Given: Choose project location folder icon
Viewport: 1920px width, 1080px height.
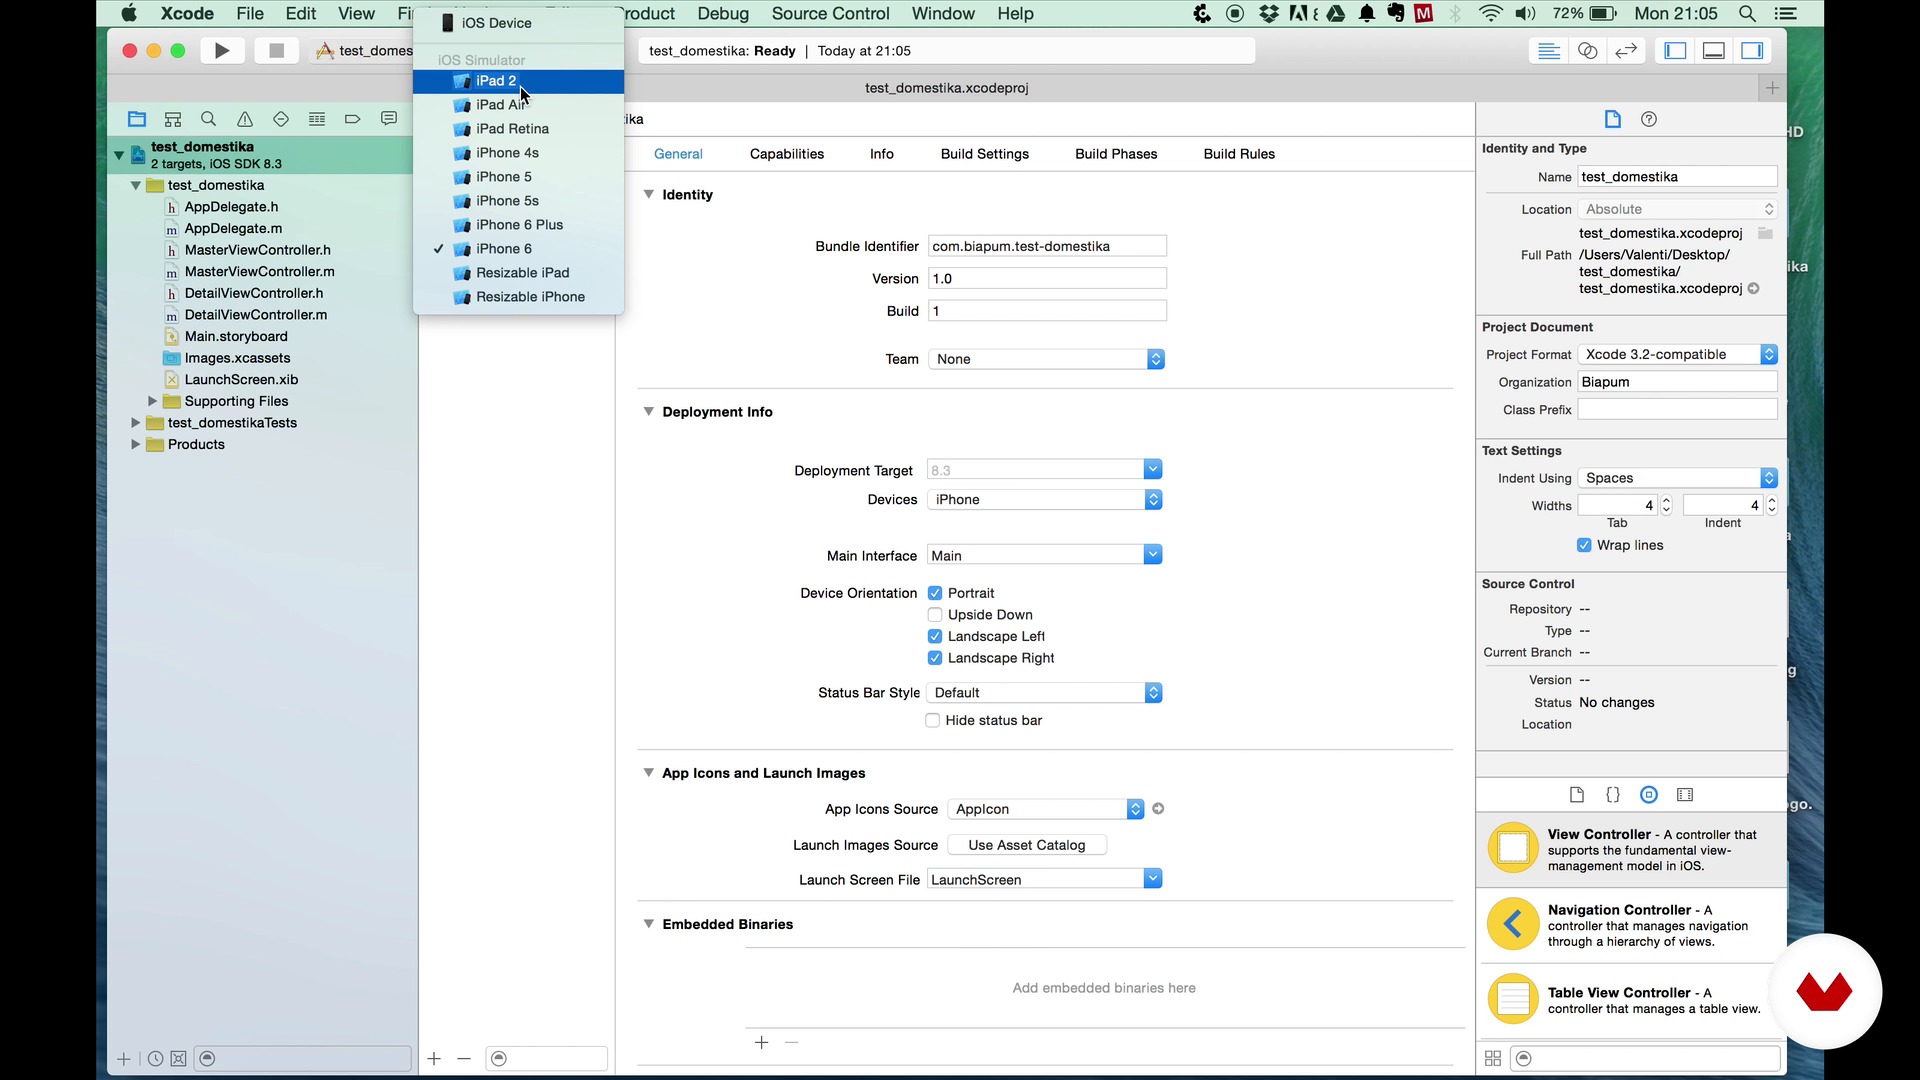Looking at the screenshot, I should [1765, 233].
